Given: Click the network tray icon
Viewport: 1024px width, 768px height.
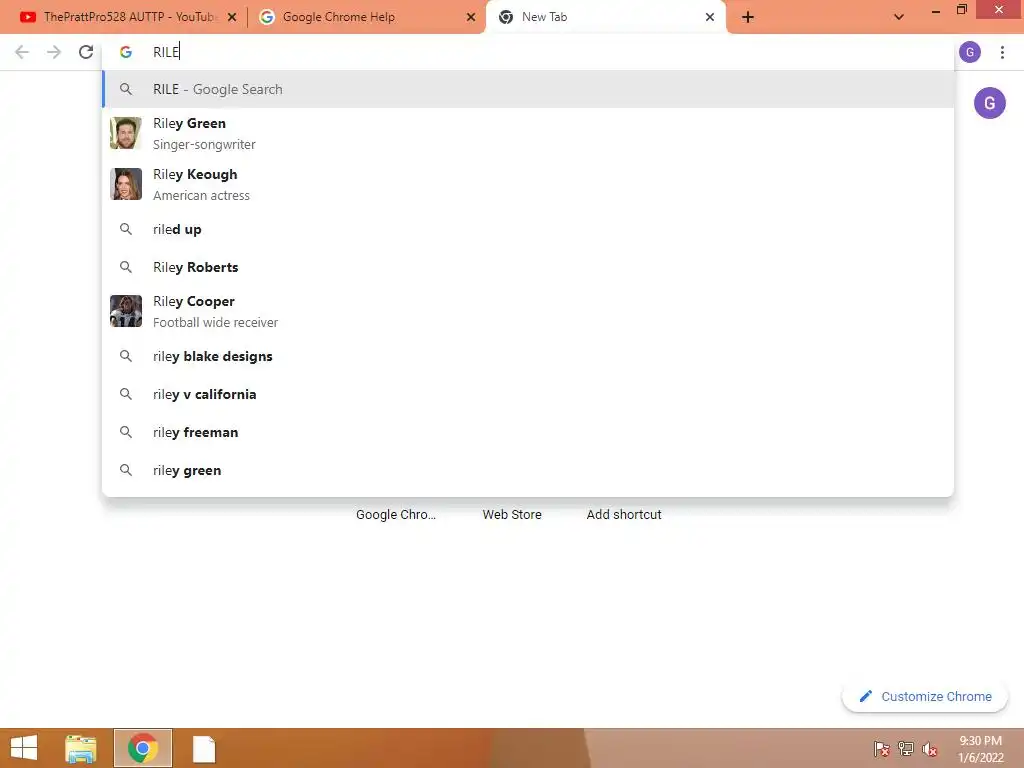Looking at the screenshot, I should click(906, 749).
